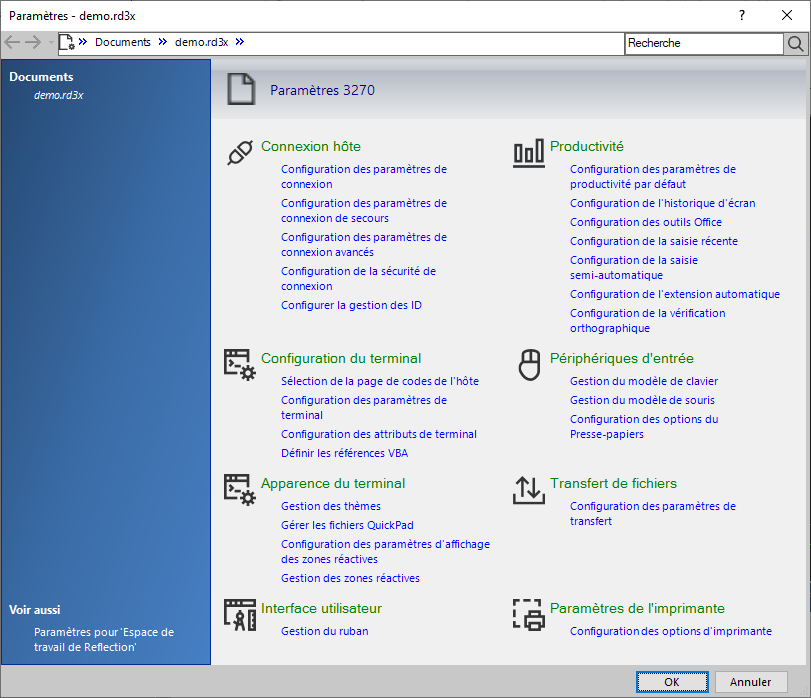
Task: Open Paramètres de l'imprimante heading link
Action: point(637,608)
